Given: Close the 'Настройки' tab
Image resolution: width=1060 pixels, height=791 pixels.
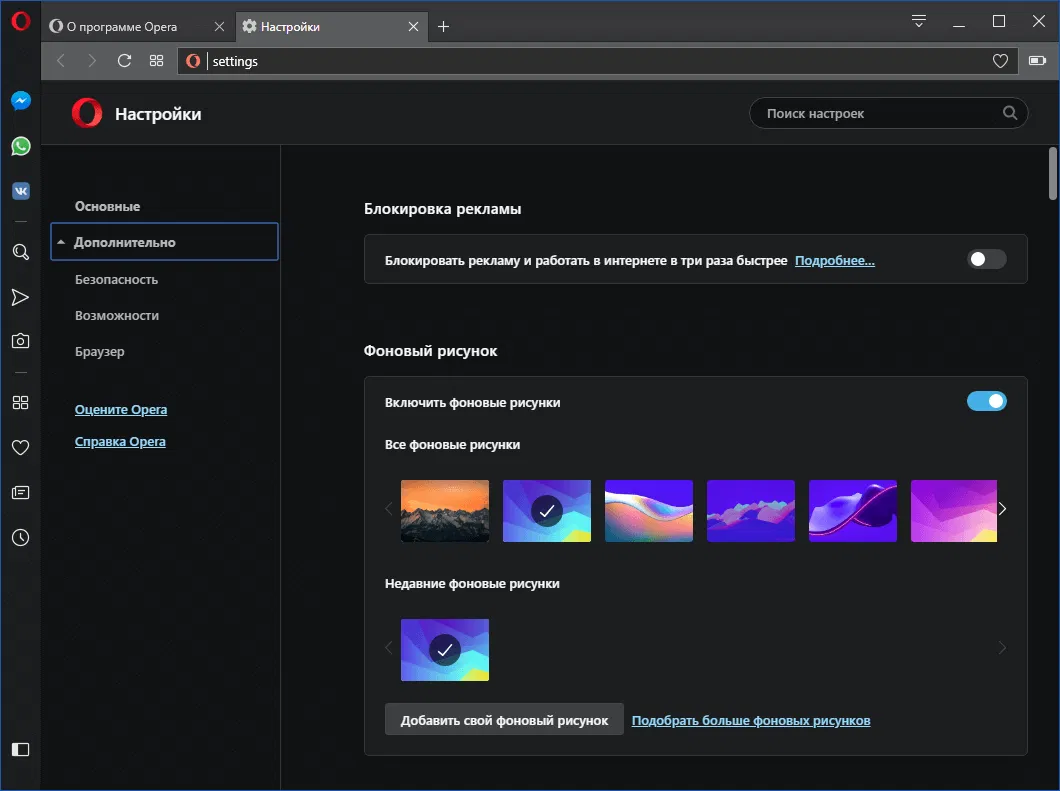Looking at the screenshot, I should click(x=413, y=26).
